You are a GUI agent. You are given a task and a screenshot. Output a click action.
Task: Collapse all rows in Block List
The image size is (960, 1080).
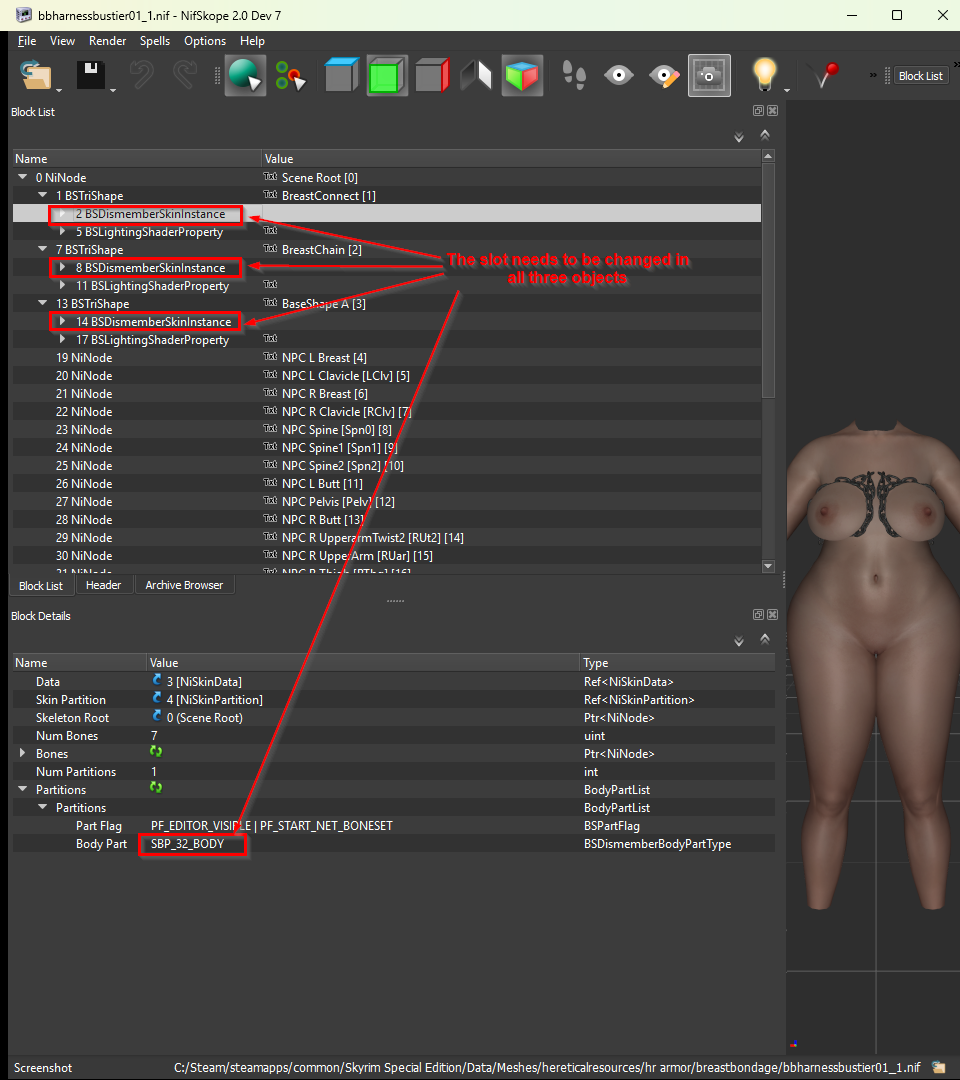[x=764, y=135]
